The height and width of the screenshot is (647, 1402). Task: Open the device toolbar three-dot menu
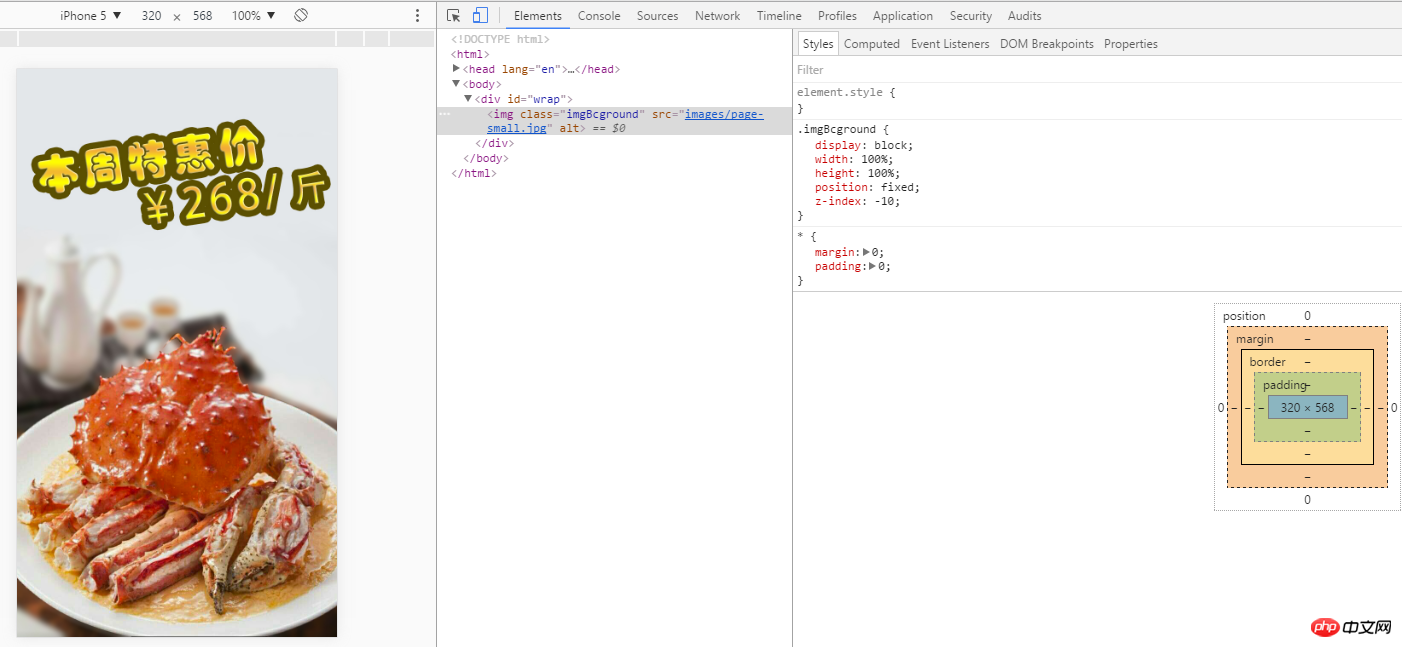[x=418, y=16]
